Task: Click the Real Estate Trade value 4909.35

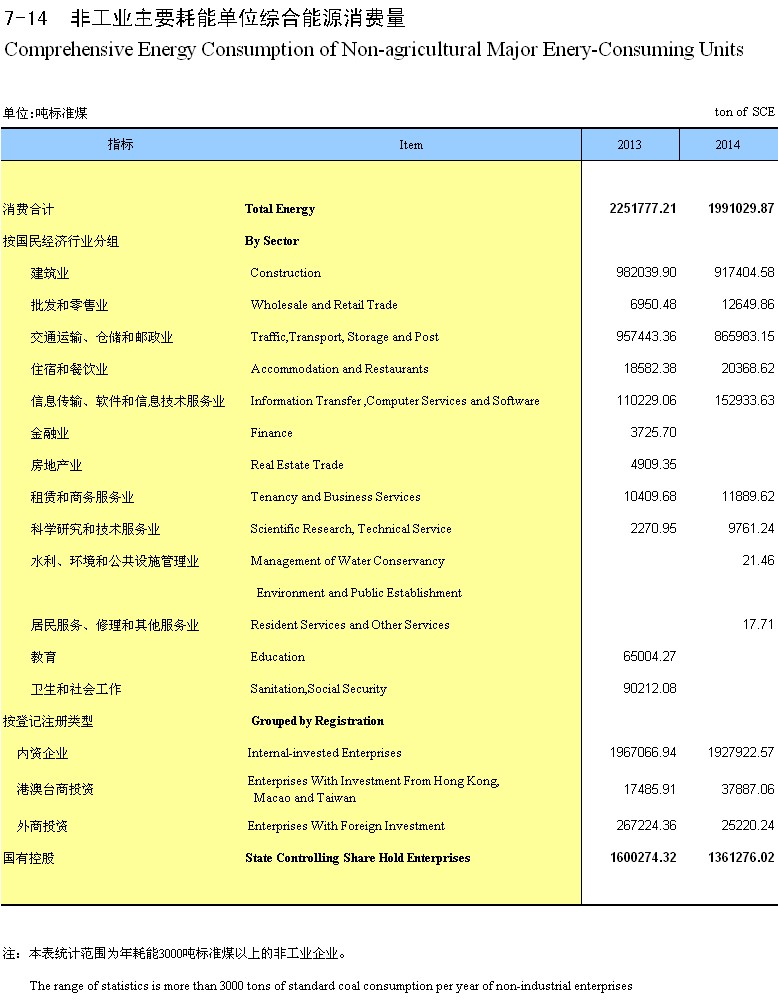Action: coord(653,465)
